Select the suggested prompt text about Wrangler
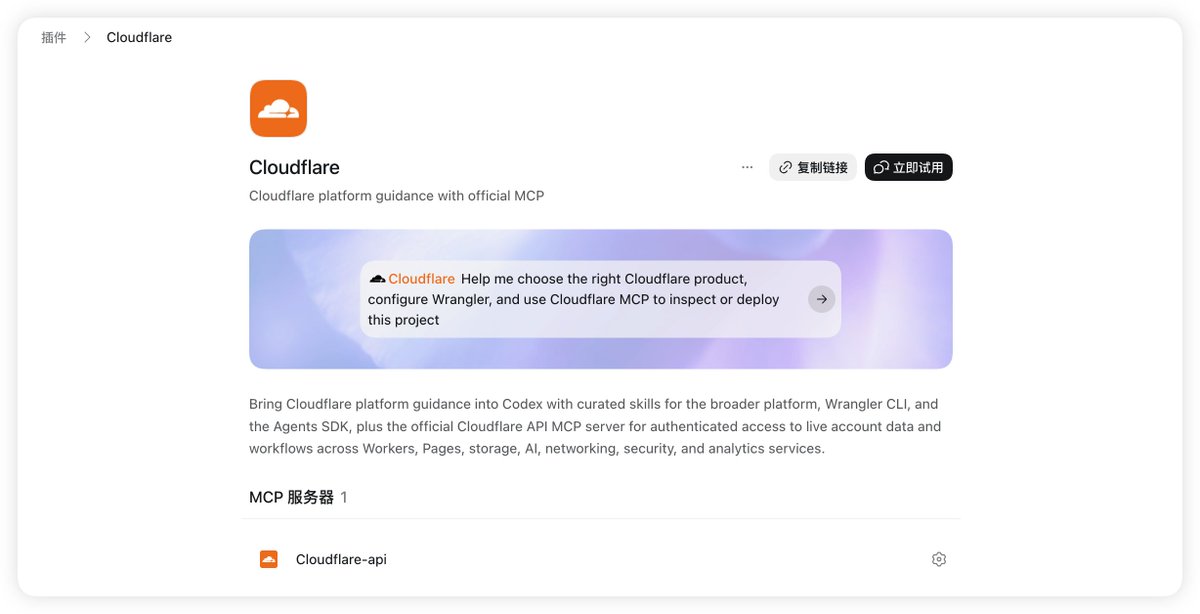Screen dimensions: 1200x614 pos(577,299)
